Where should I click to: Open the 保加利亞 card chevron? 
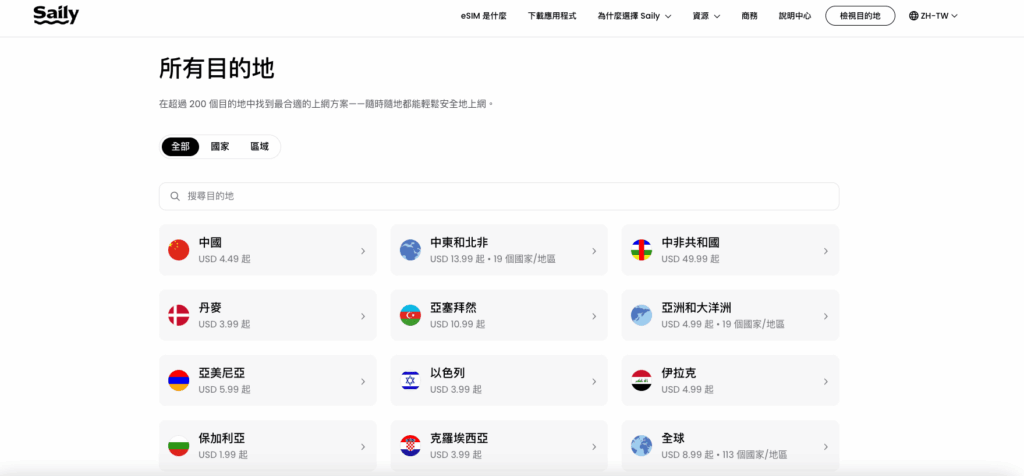(363, 447)
